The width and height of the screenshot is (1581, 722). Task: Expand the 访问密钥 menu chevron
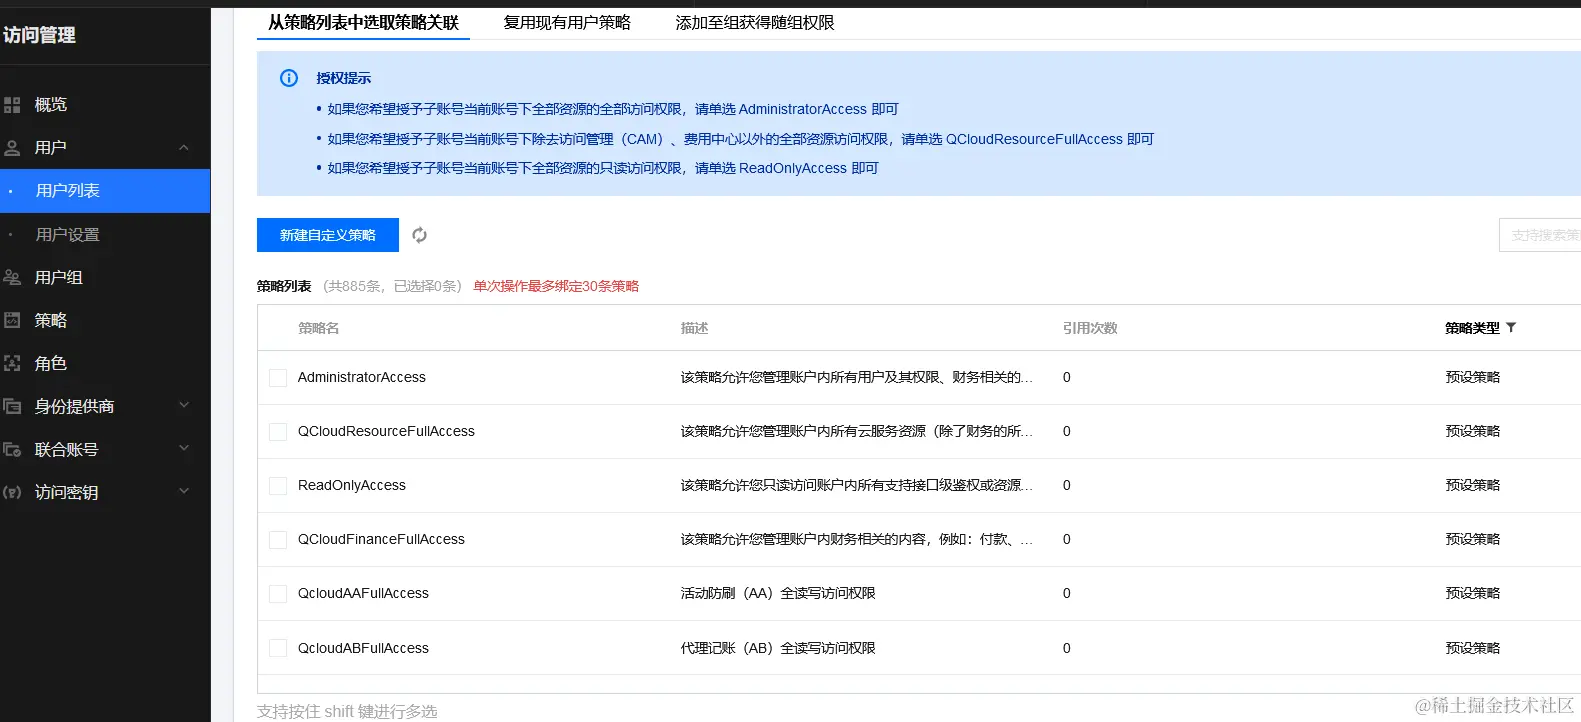[184, 491]
